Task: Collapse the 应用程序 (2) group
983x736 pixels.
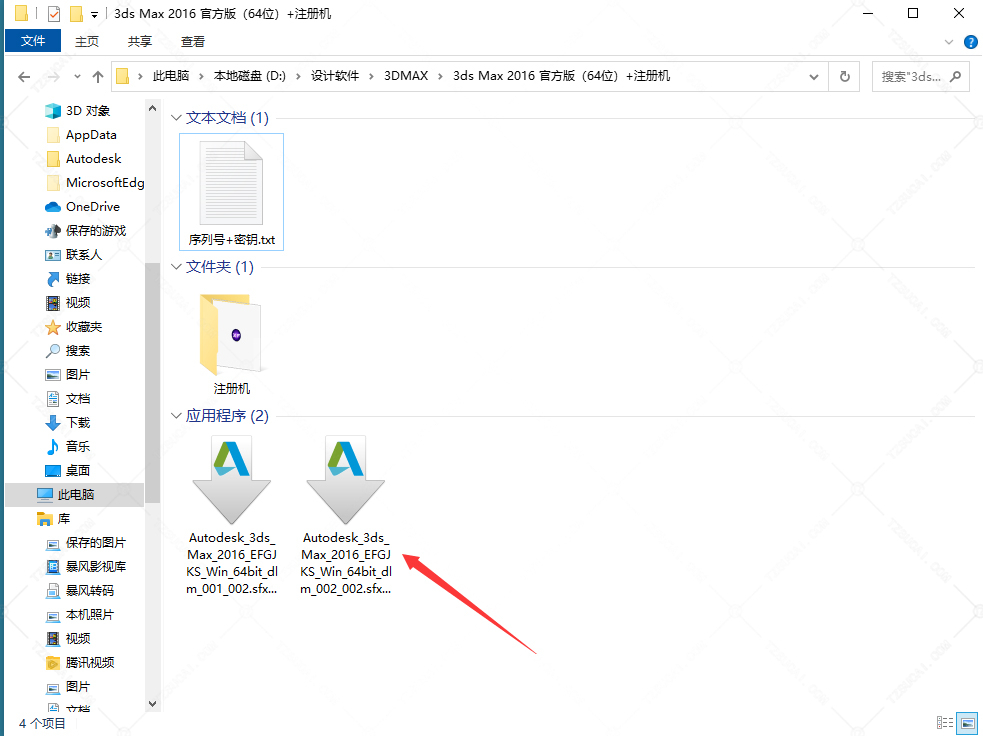Action: [x=176, y=416]
